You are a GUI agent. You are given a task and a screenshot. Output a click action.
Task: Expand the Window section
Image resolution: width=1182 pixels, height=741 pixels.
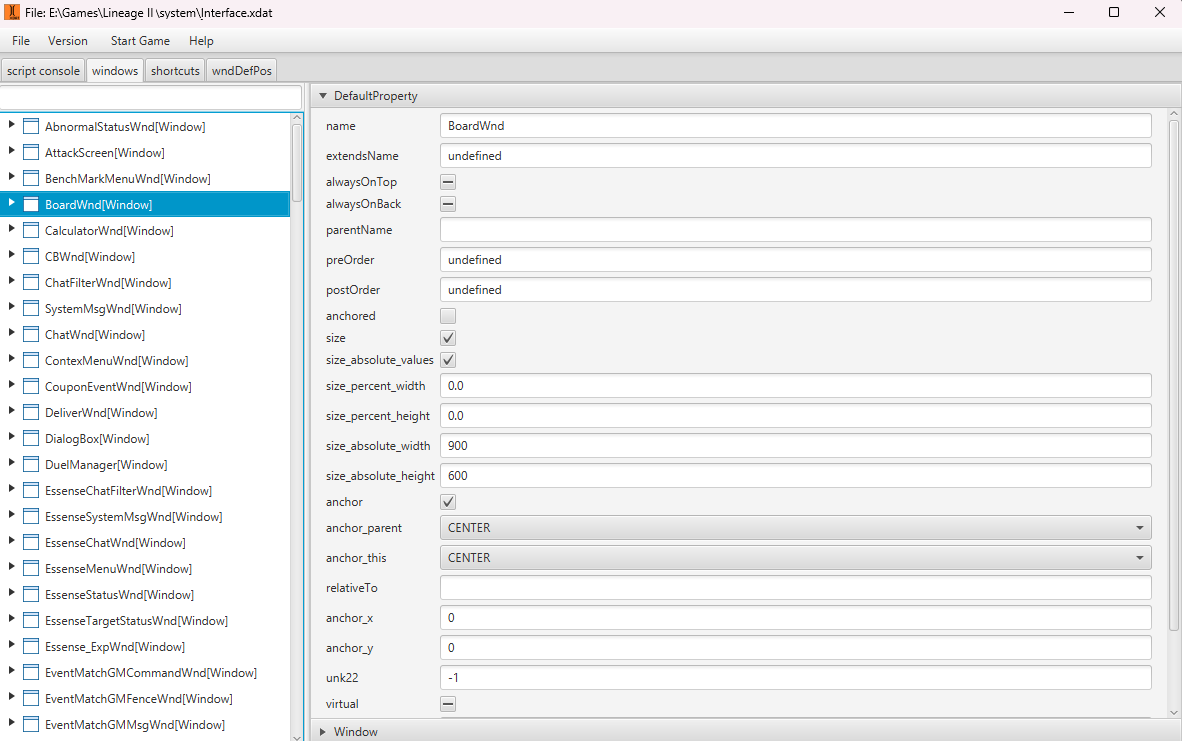coord(323,732)
